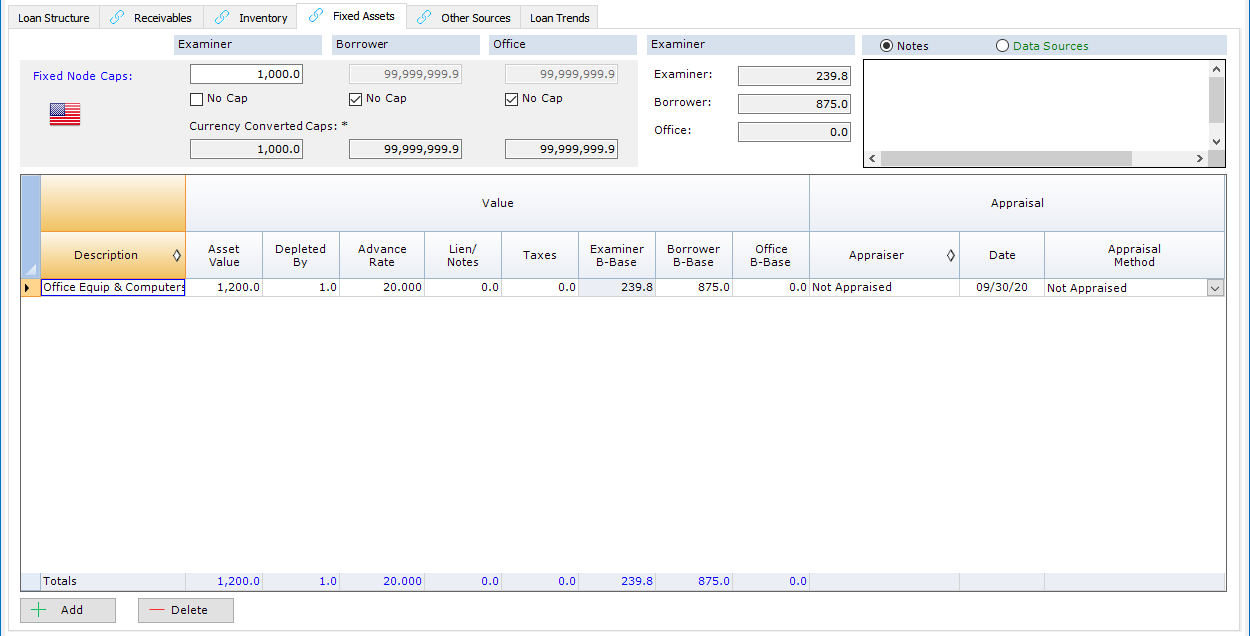Click the Delete button below the grid
Screen dimensions: 1250x636
[185, 610]
